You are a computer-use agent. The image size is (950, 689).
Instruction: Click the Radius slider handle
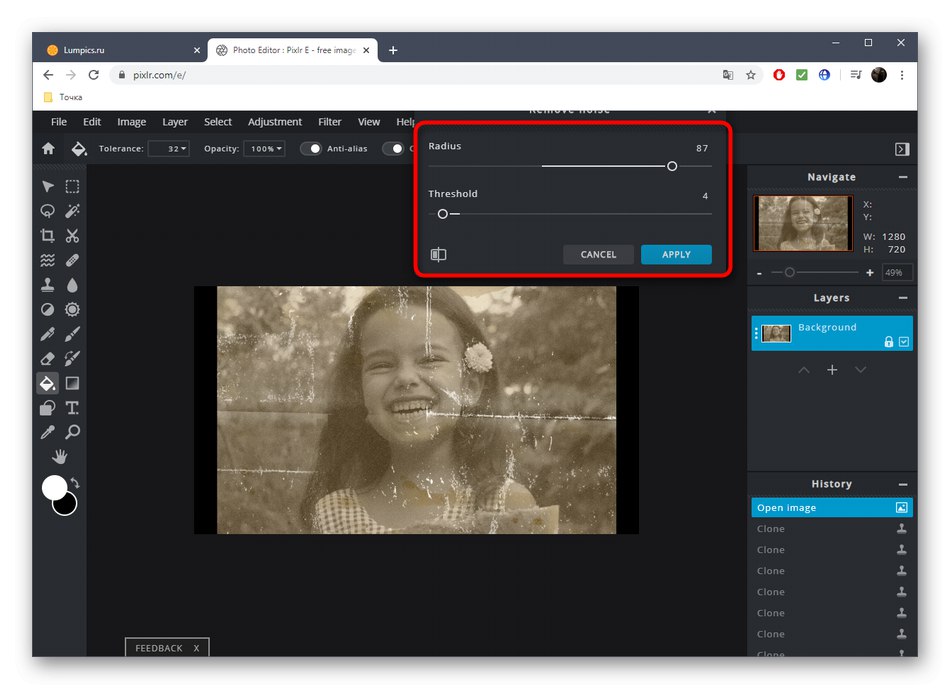pos(672,166)
